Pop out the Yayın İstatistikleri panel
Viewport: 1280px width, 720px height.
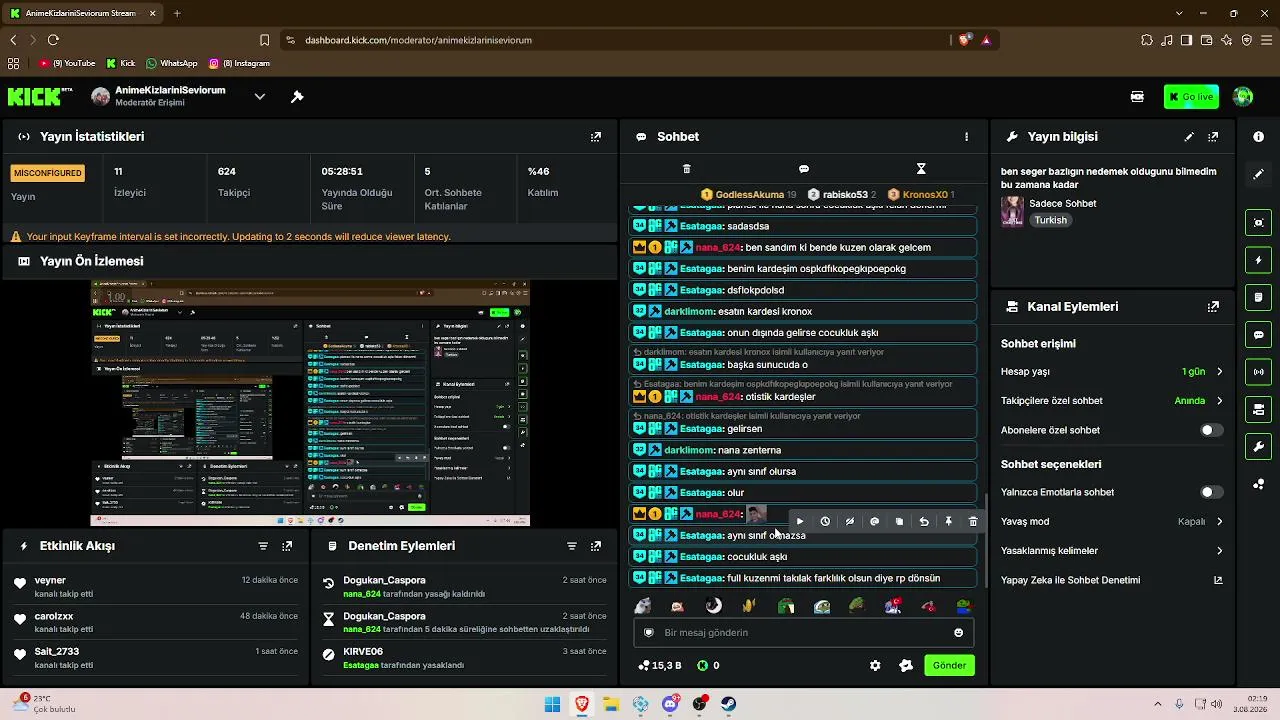tap(596, 137)
